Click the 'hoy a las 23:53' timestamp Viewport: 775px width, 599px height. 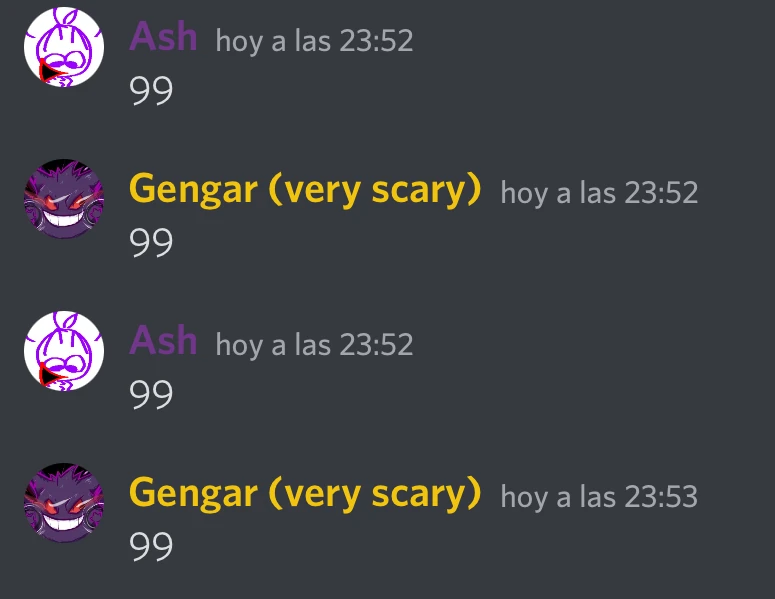click(599, 497)
